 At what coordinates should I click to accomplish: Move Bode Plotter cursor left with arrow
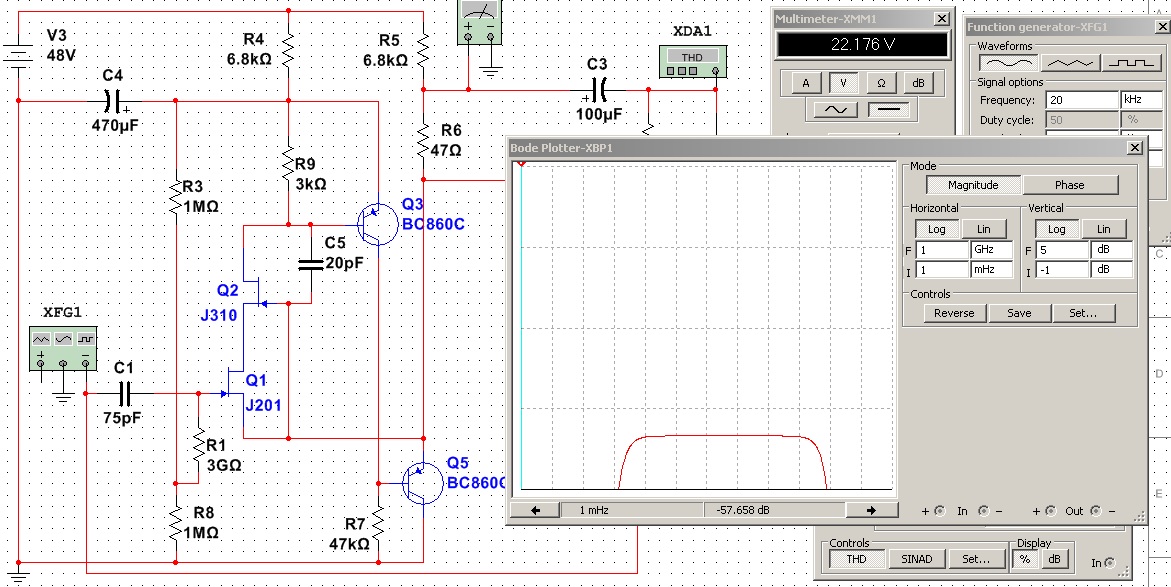535,511
